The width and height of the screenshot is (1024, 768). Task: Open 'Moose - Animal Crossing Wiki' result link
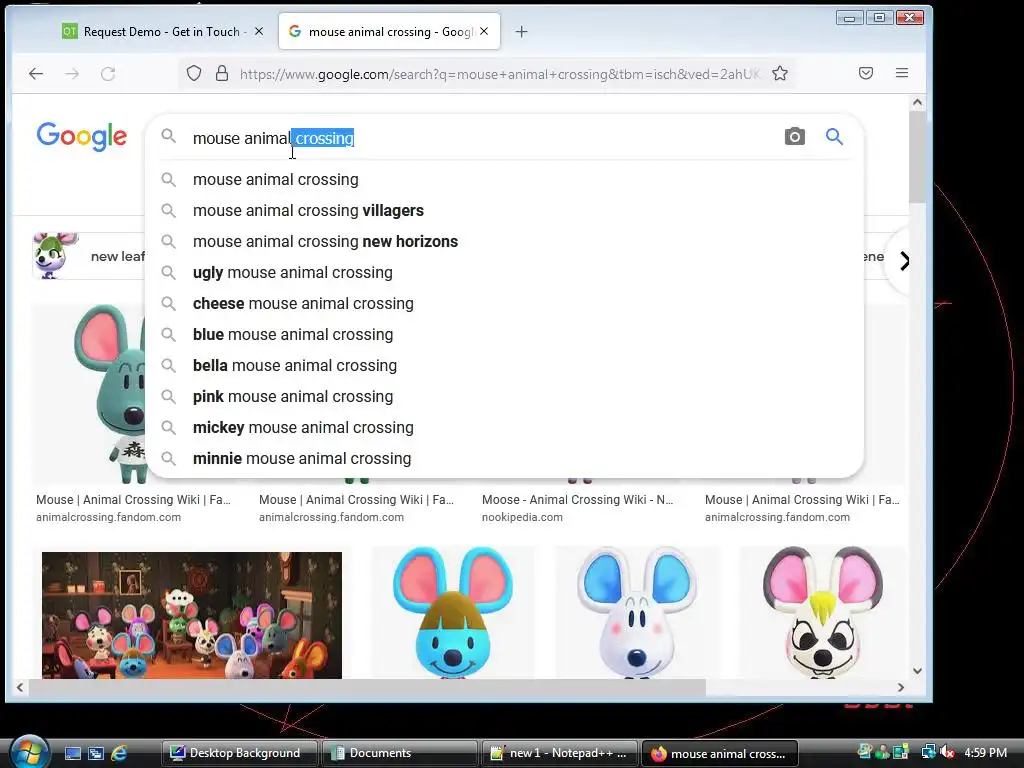tap(577, 500)
